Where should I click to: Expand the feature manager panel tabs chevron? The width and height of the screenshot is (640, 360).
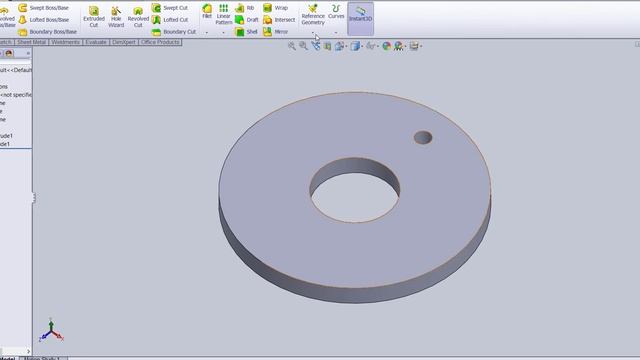[28, 53]
